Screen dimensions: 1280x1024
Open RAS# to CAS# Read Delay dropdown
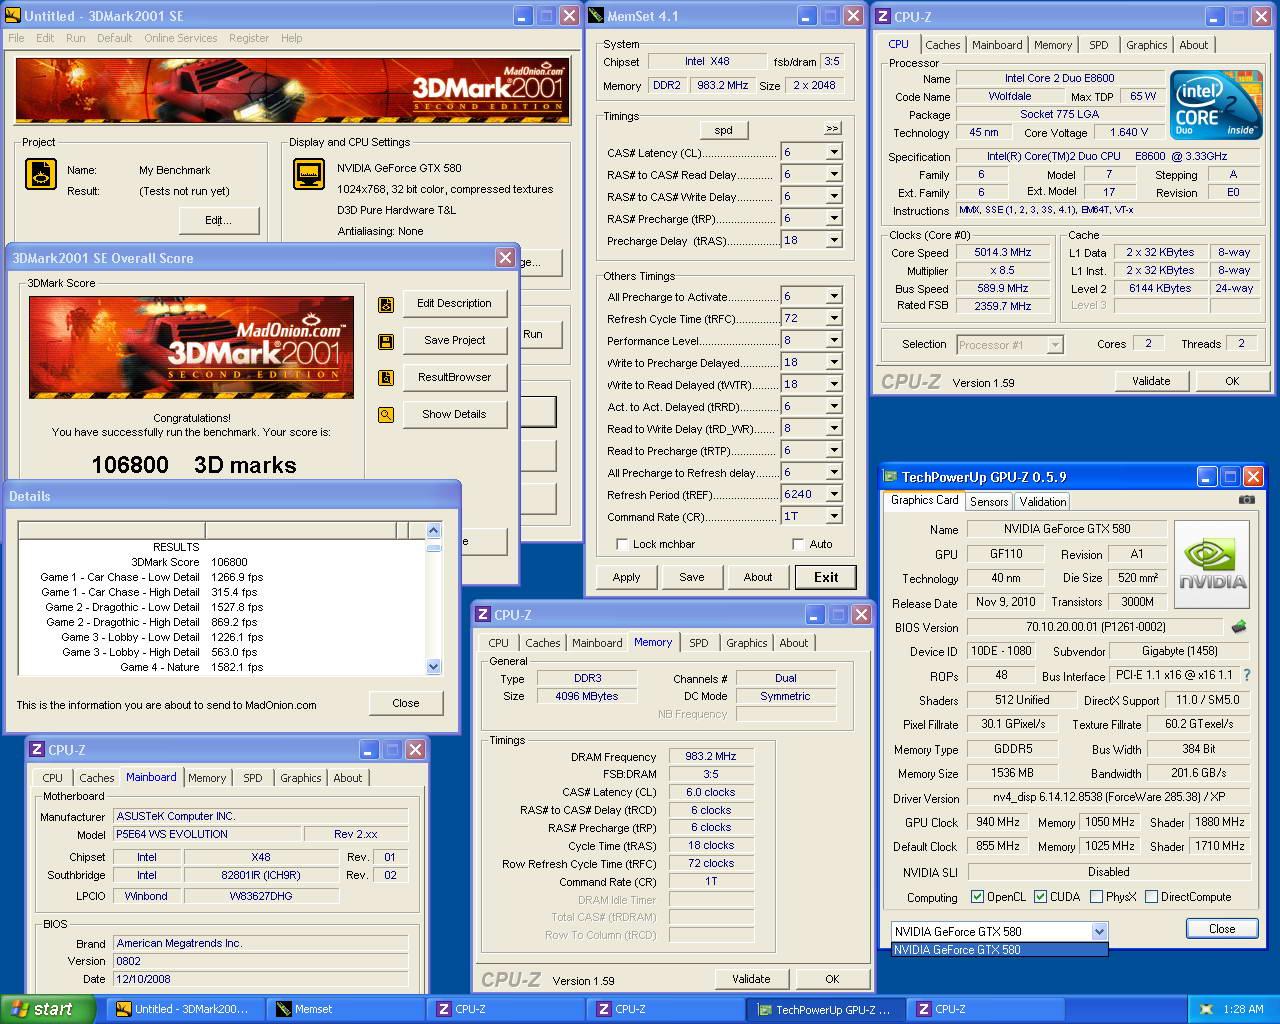[x=833, y=175]
